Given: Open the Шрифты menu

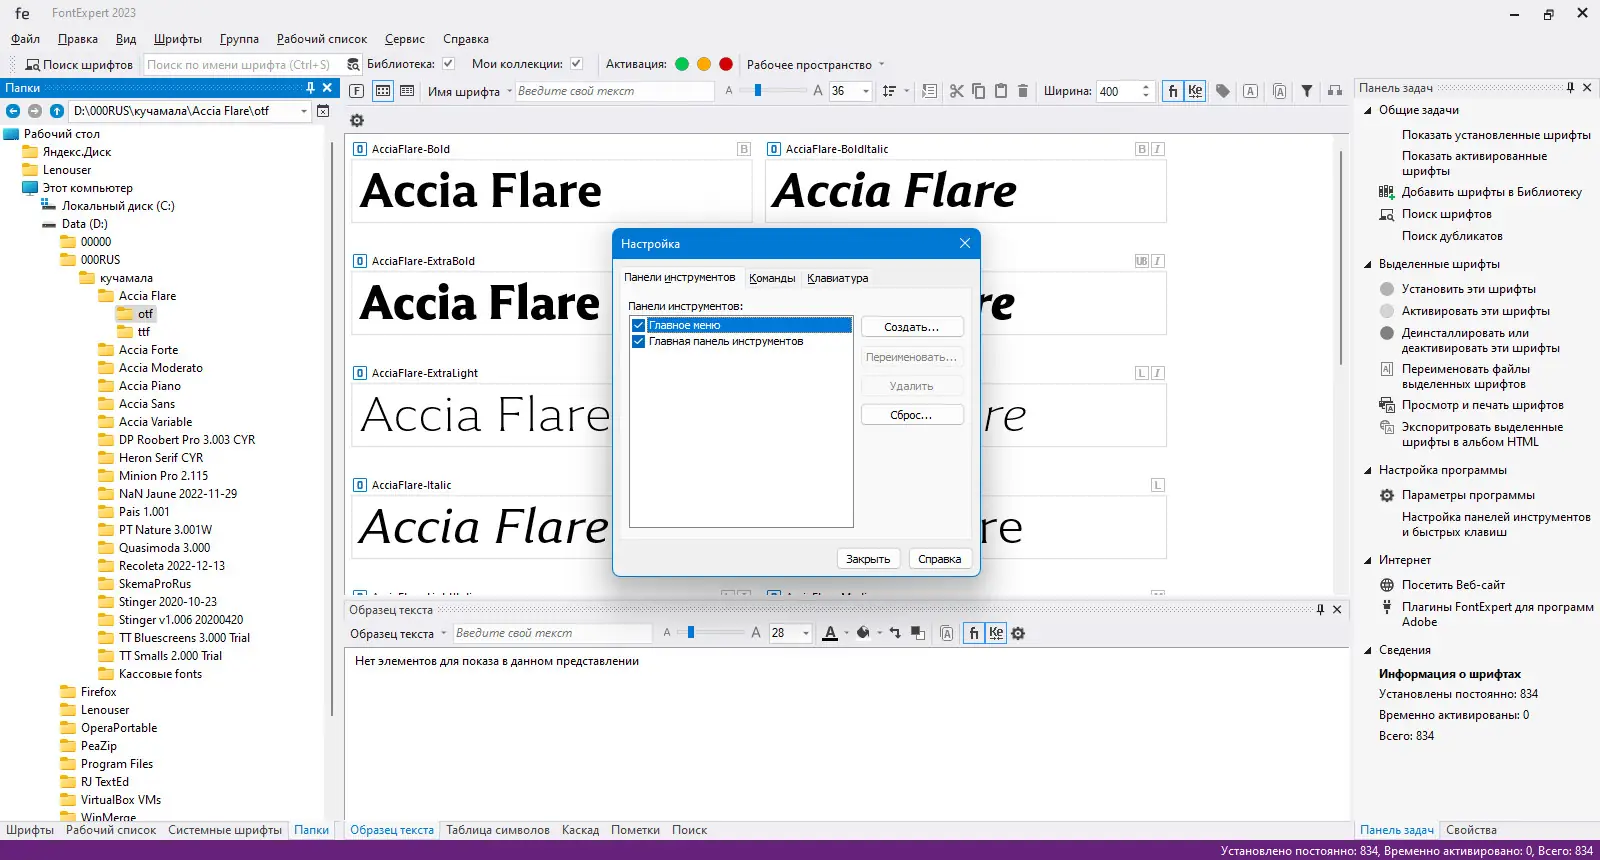Looking at the screenshot, I should [178, 39].
